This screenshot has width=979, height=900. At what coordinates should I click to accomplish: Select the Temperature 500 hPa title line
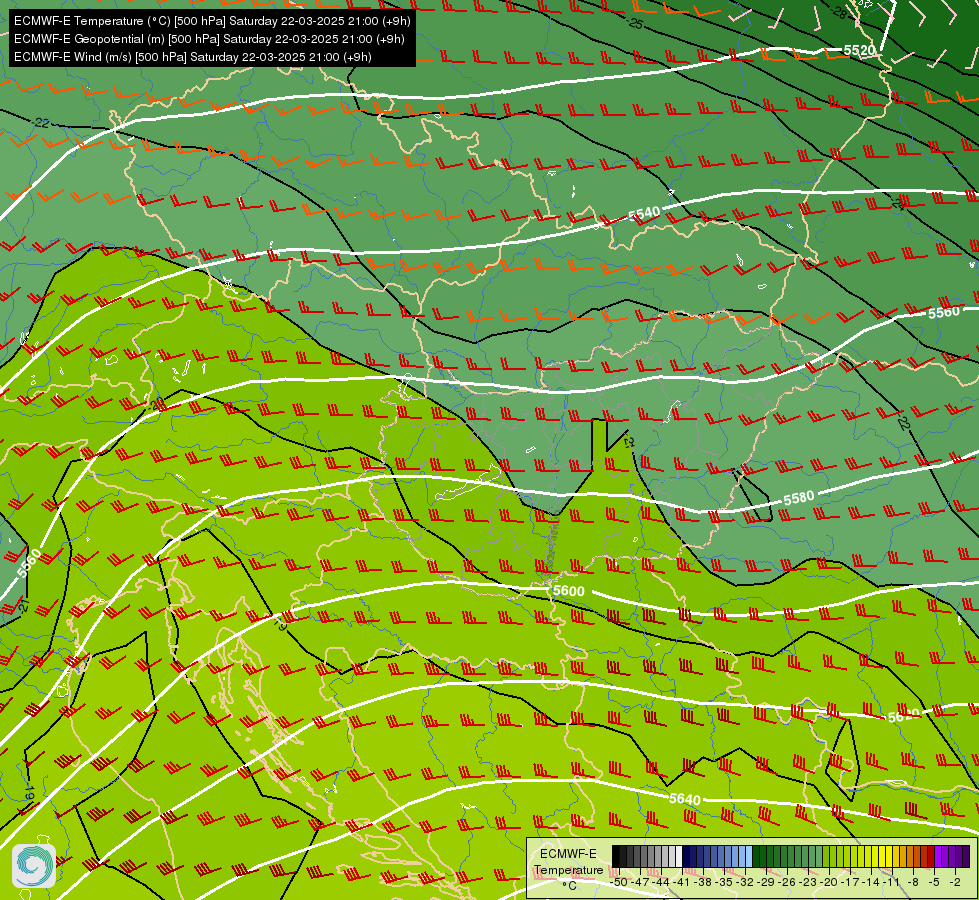[212, 21]
